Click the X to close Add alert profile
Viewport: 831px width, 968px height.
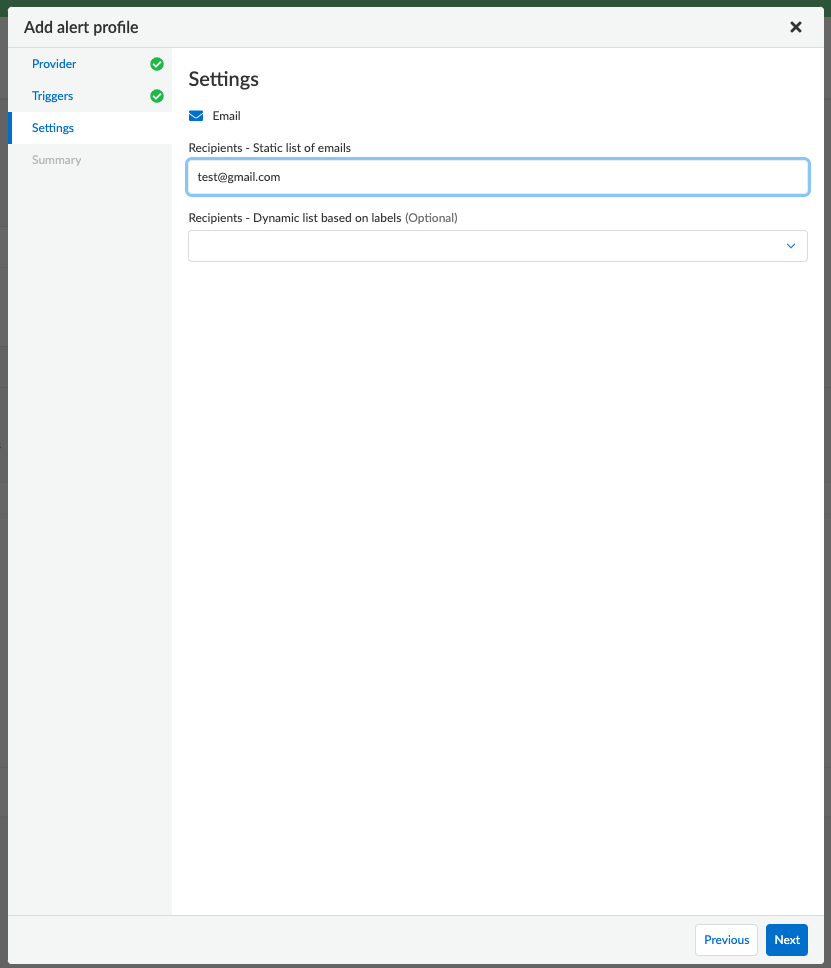[796, 27]
